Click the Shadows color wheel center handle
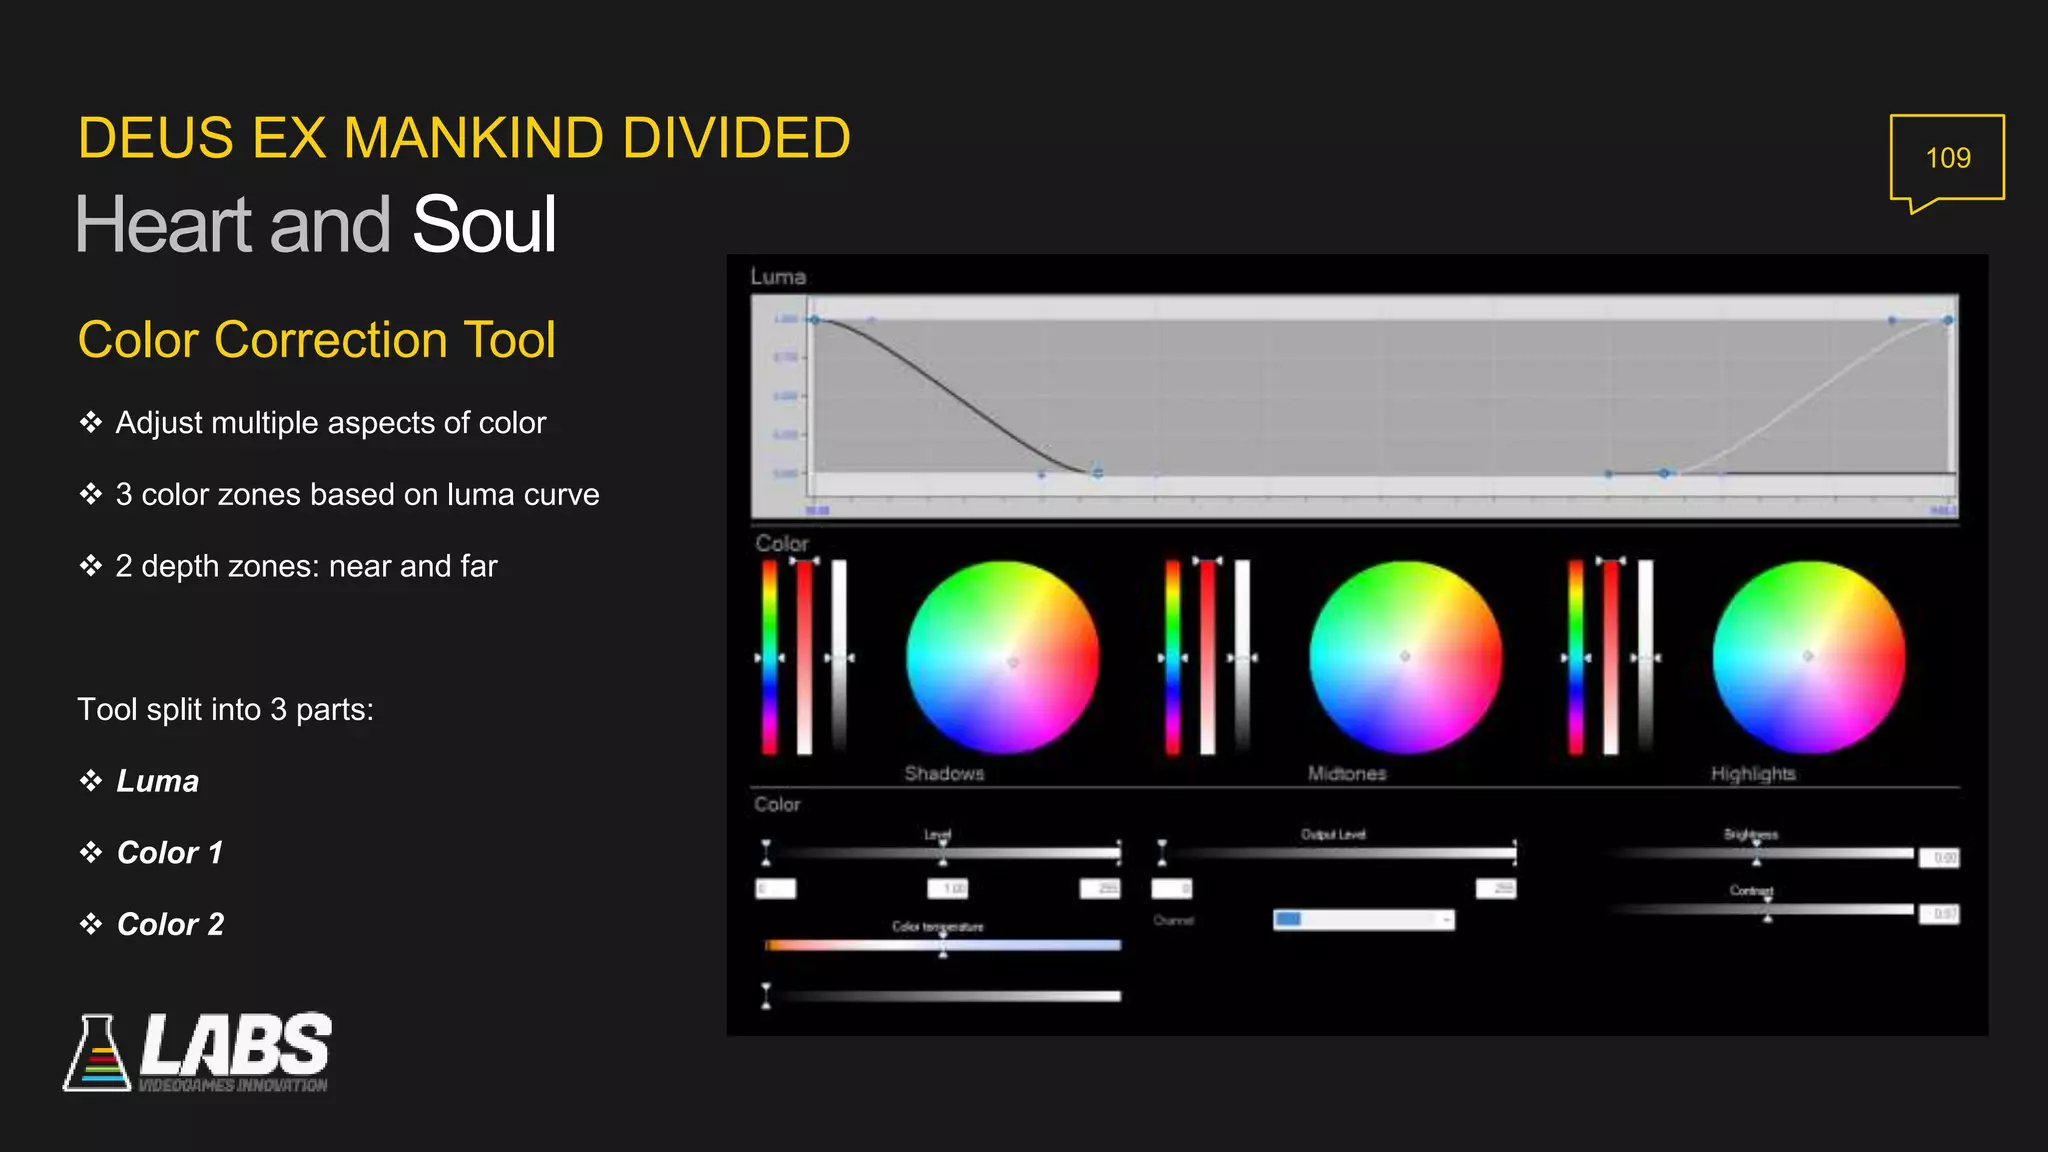This screenshot has width=2048, height=1152. pos(1012,661)
